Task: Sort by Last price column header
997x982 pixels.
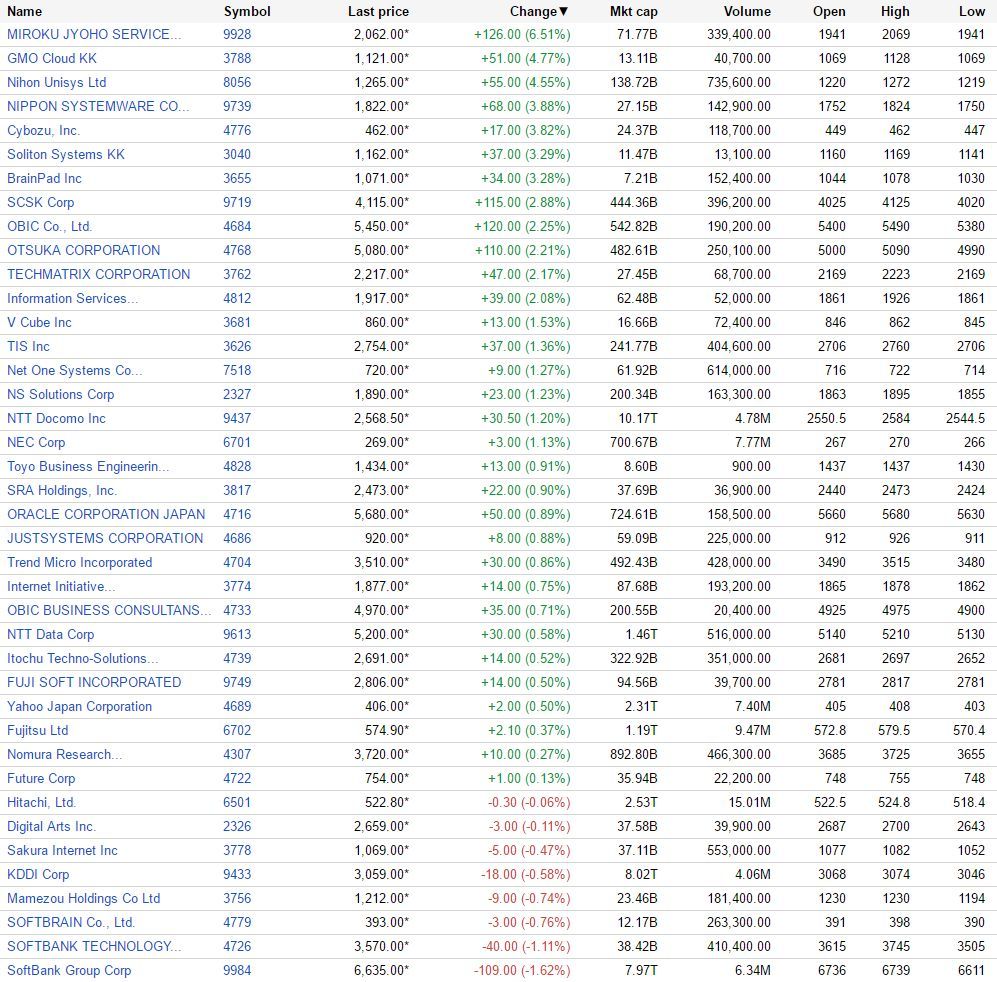Action: click(x=378, y=11)
